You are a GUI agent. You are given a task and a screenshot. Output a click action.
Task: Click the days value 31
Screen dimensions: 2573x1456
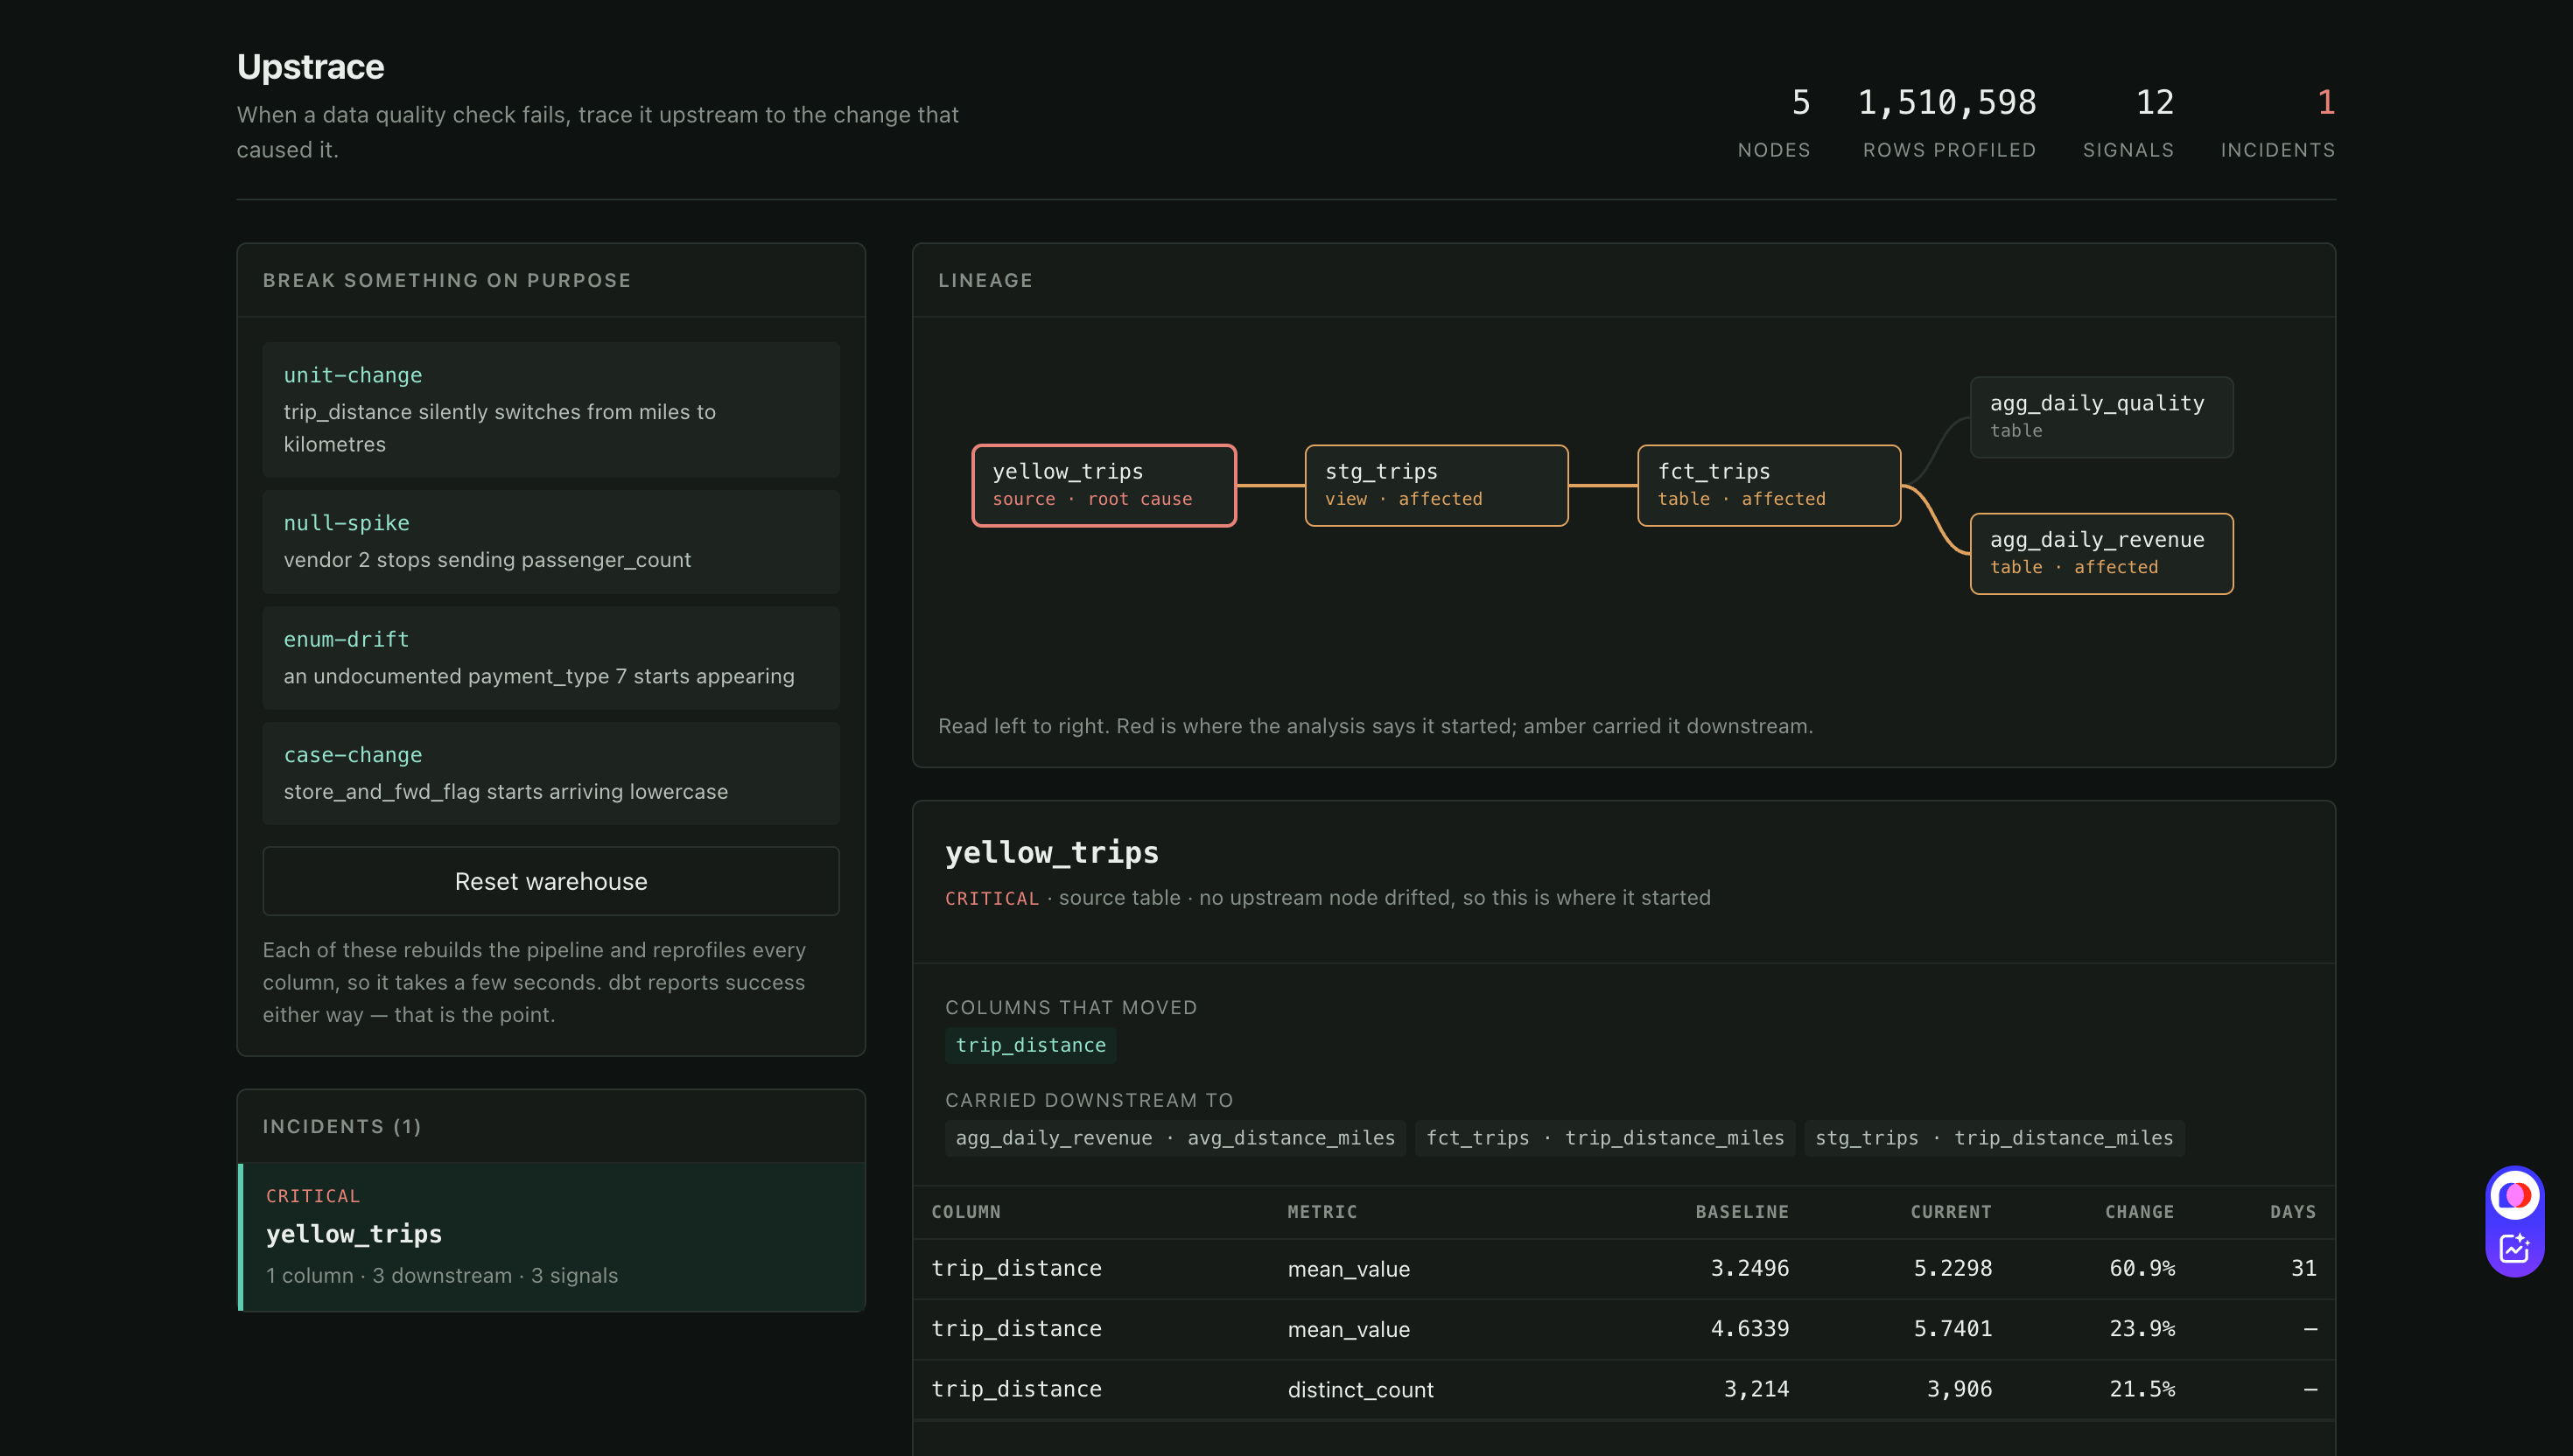pos(2304,1268)
